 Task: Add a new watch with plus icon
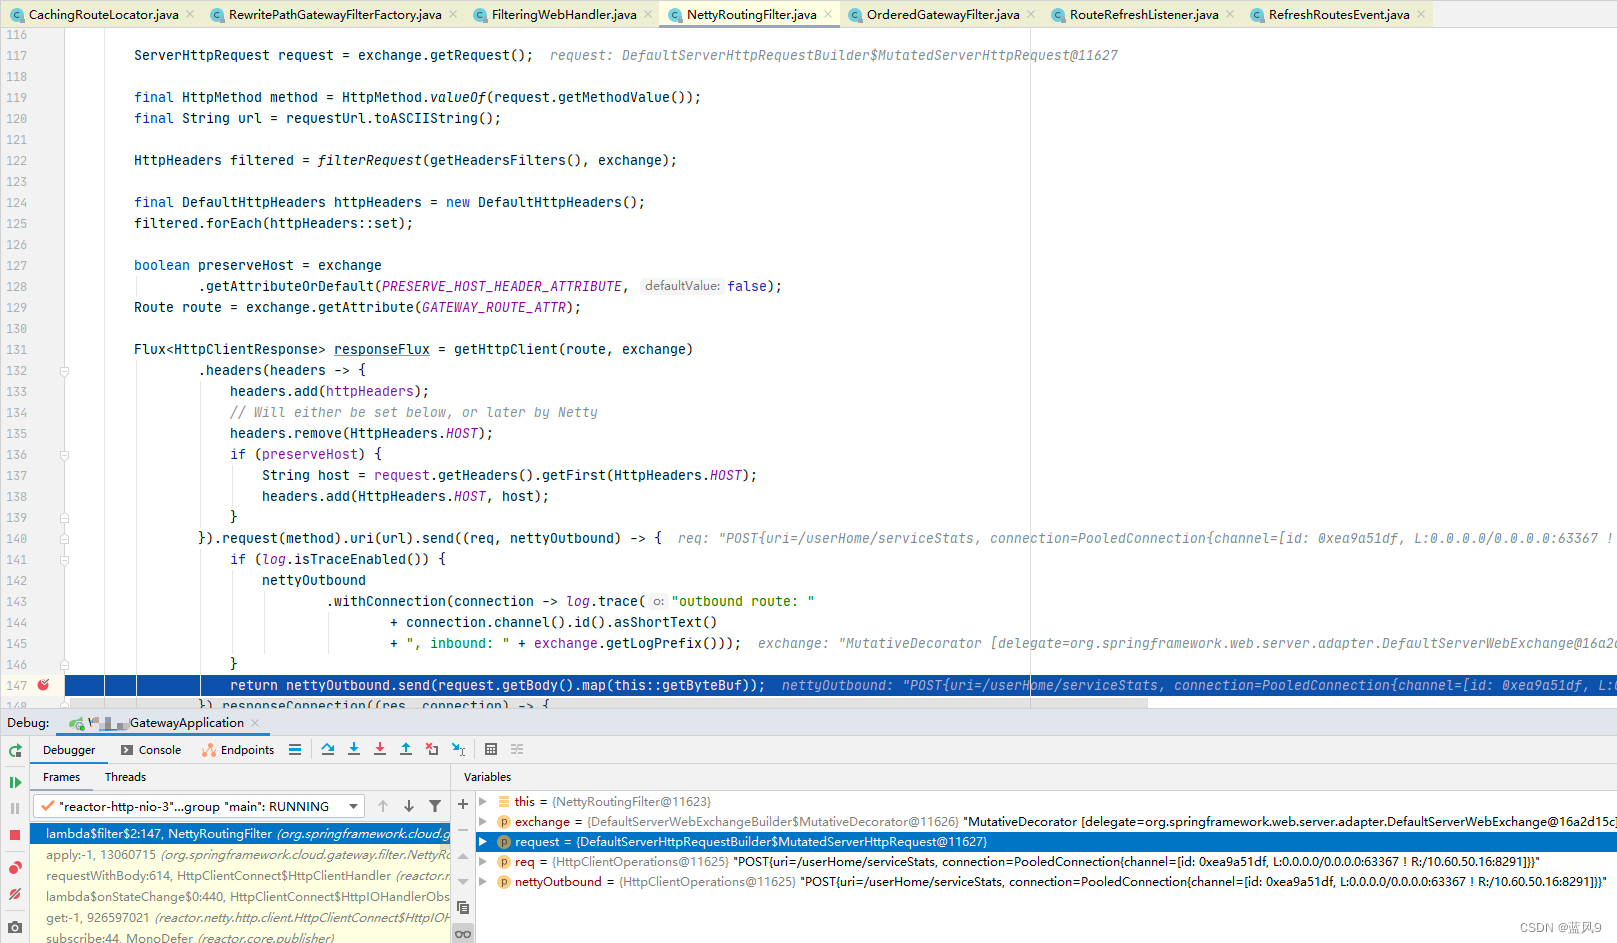click(463, 804)
